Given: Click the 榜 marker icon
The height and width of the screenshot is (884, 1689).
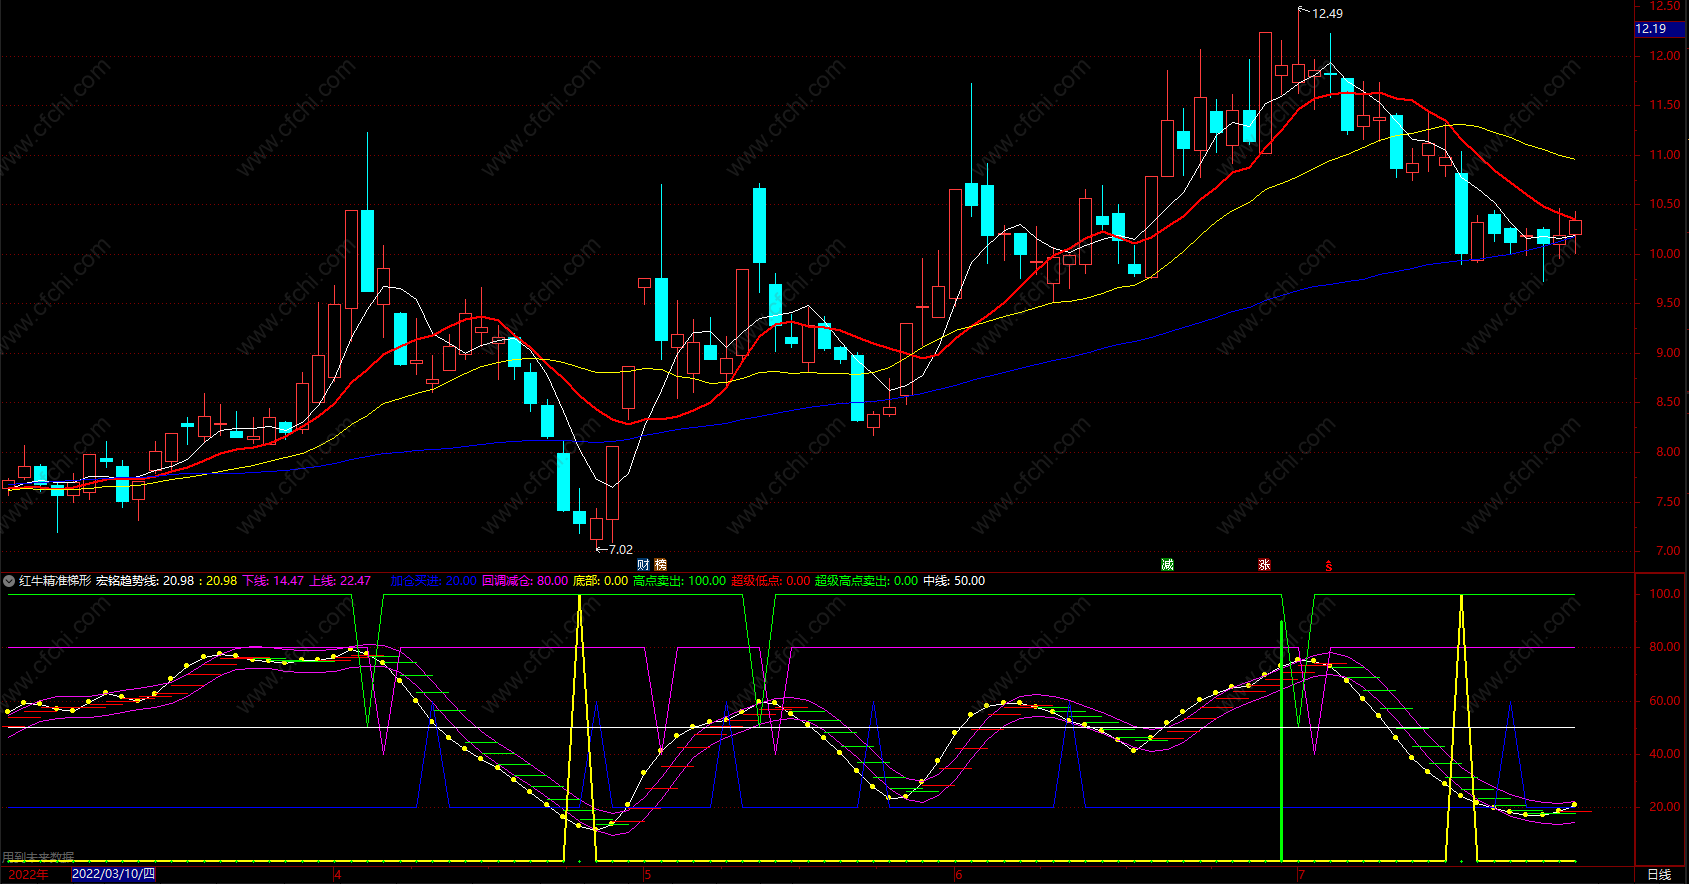Looking at the screenshot, I should pos(660,565).
